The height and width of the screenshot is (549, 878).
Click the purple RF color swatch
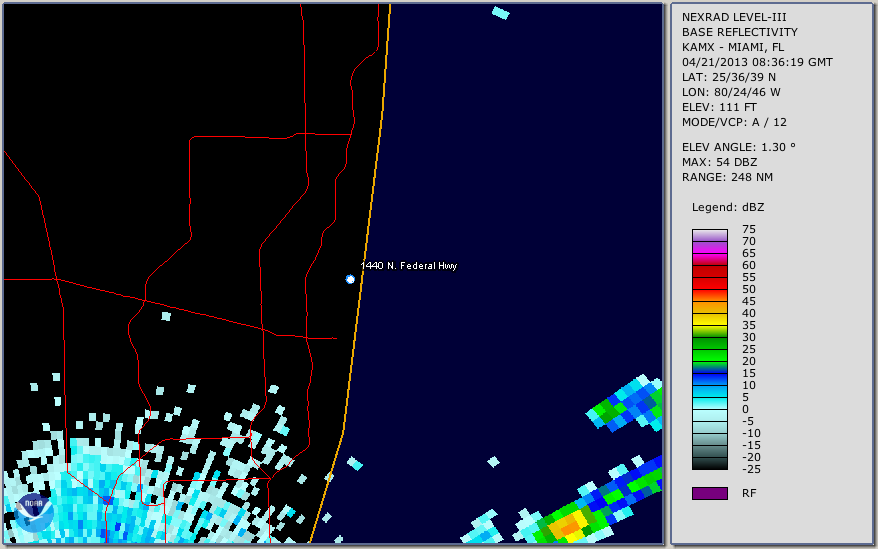click(709, 493)
